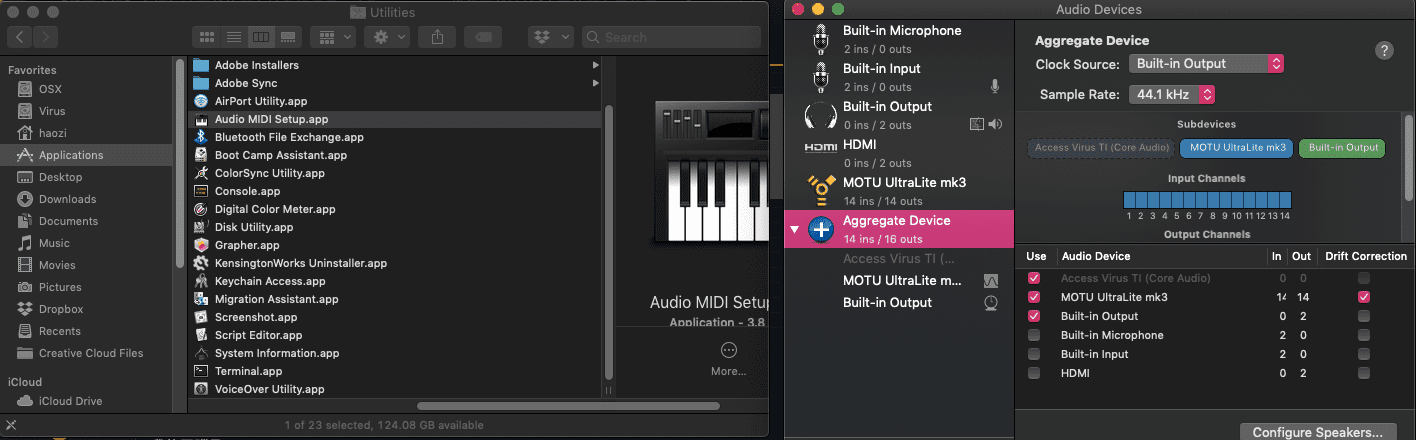Click the Audio Devices help question mark
This screenshot has height=440, width=1416.
pyautogui.click(x=1385, y=51)
